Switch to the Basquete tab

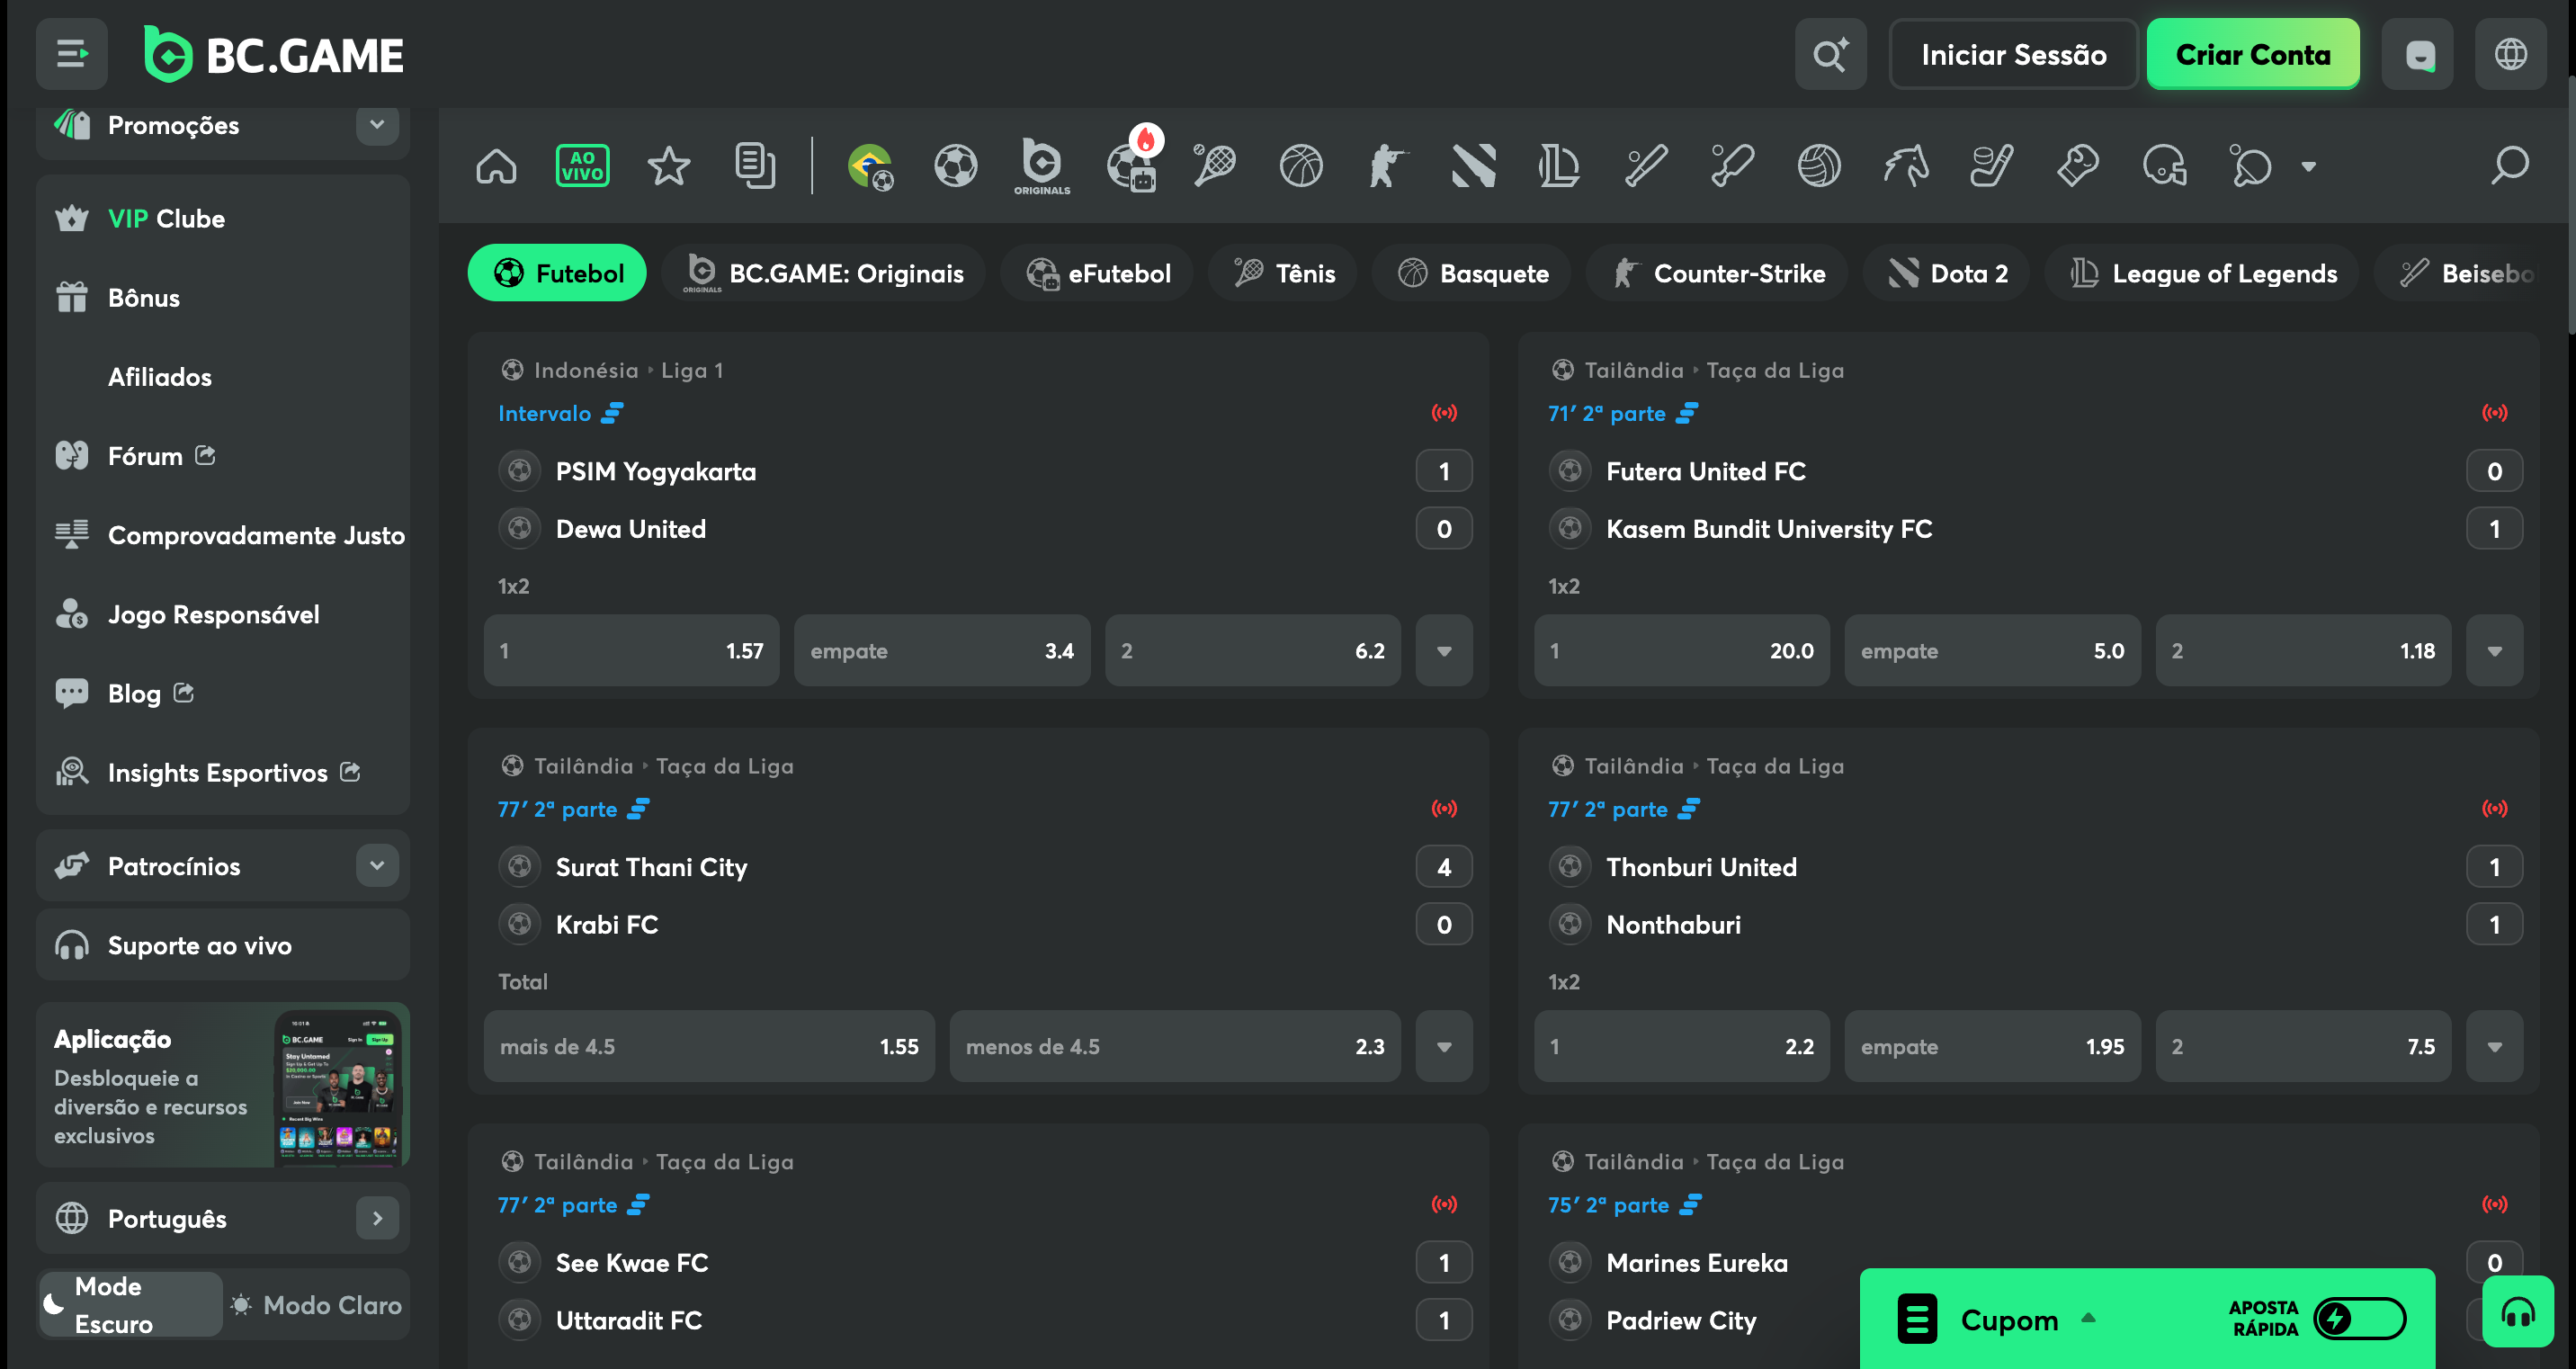[1472, 273]
